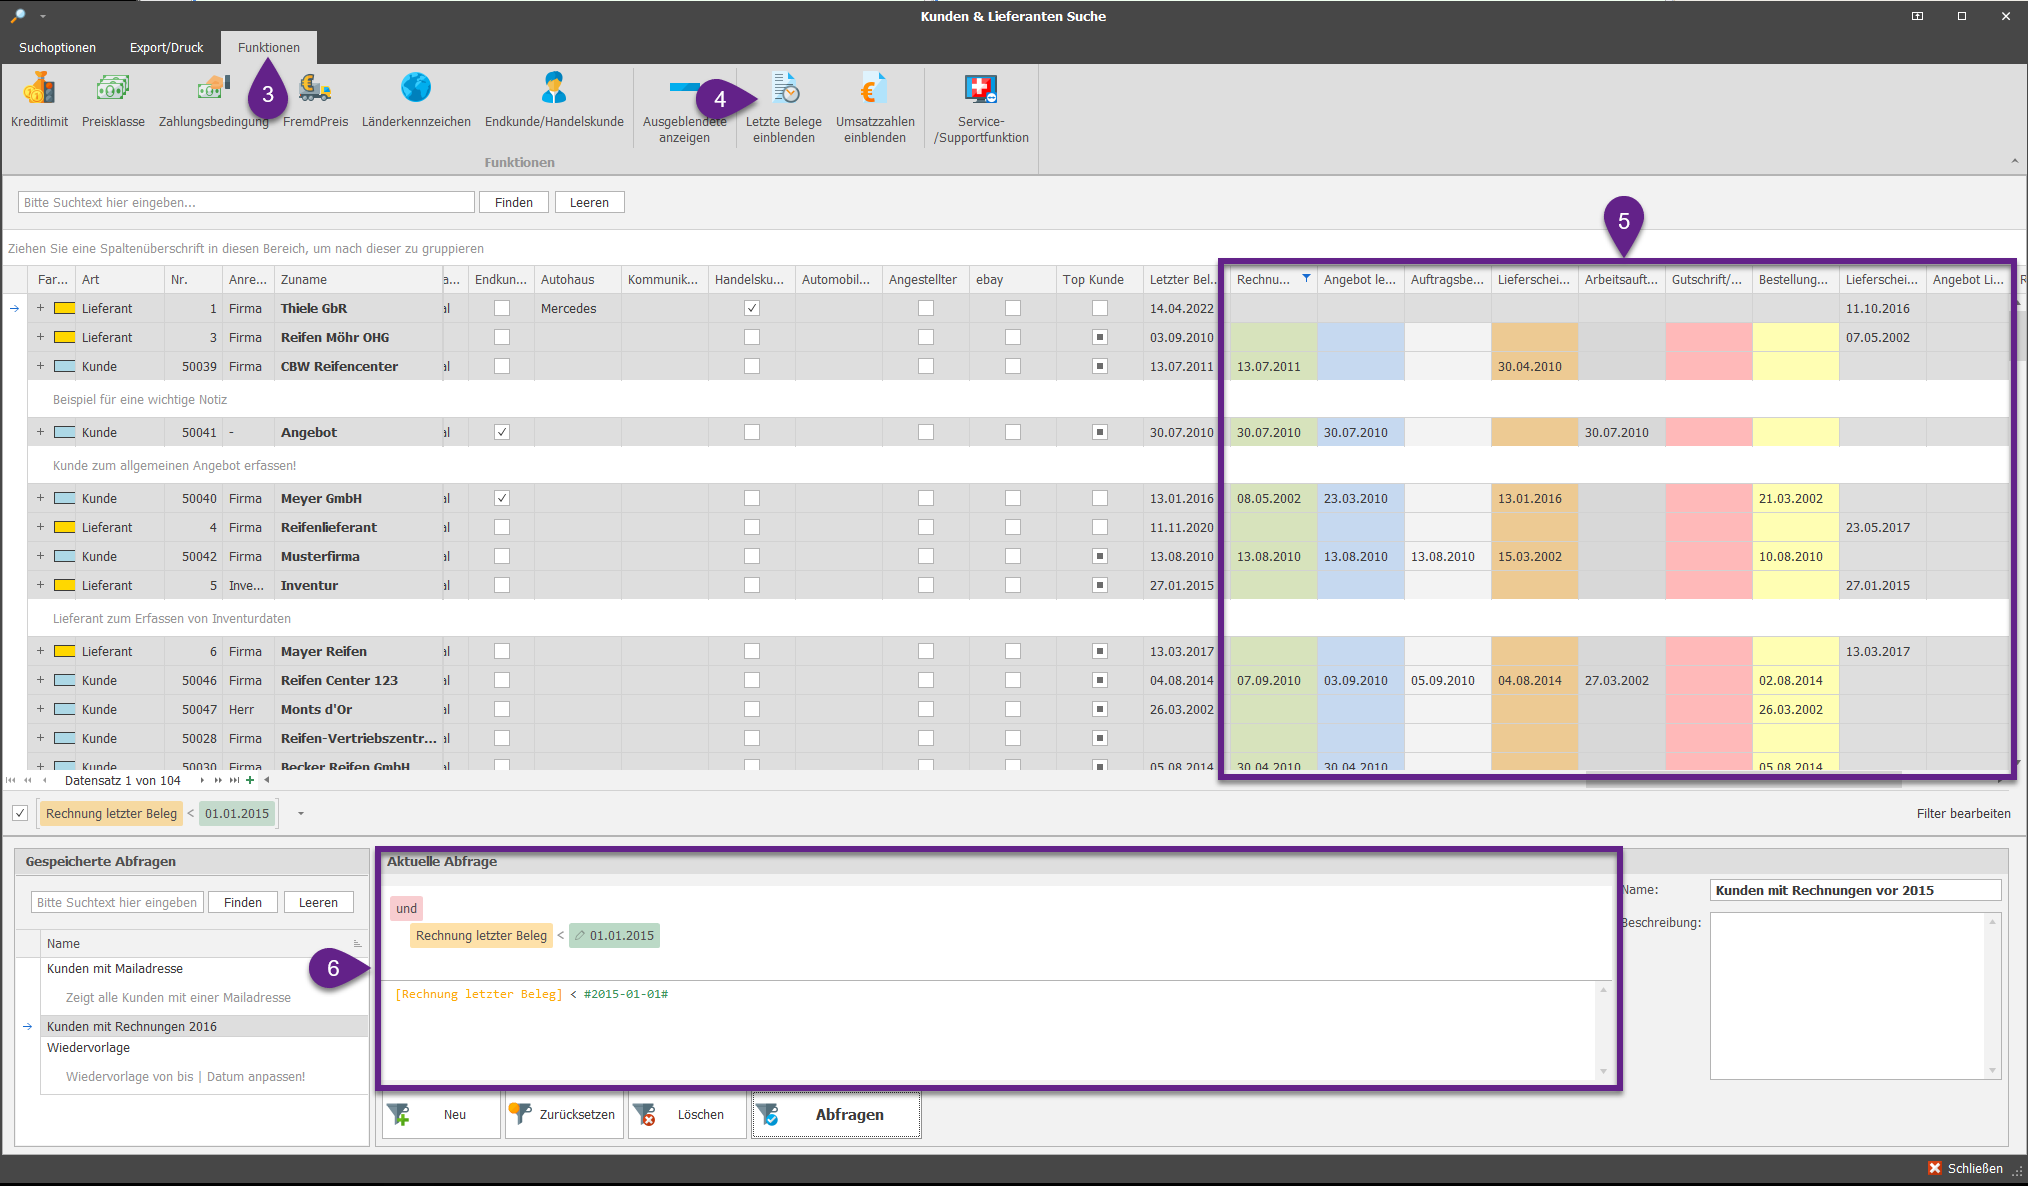This screenshot has width=2028, height=1186.
Task: Select saved query Kunden mit Rechnungen 2016
Action: [205, 1026]
